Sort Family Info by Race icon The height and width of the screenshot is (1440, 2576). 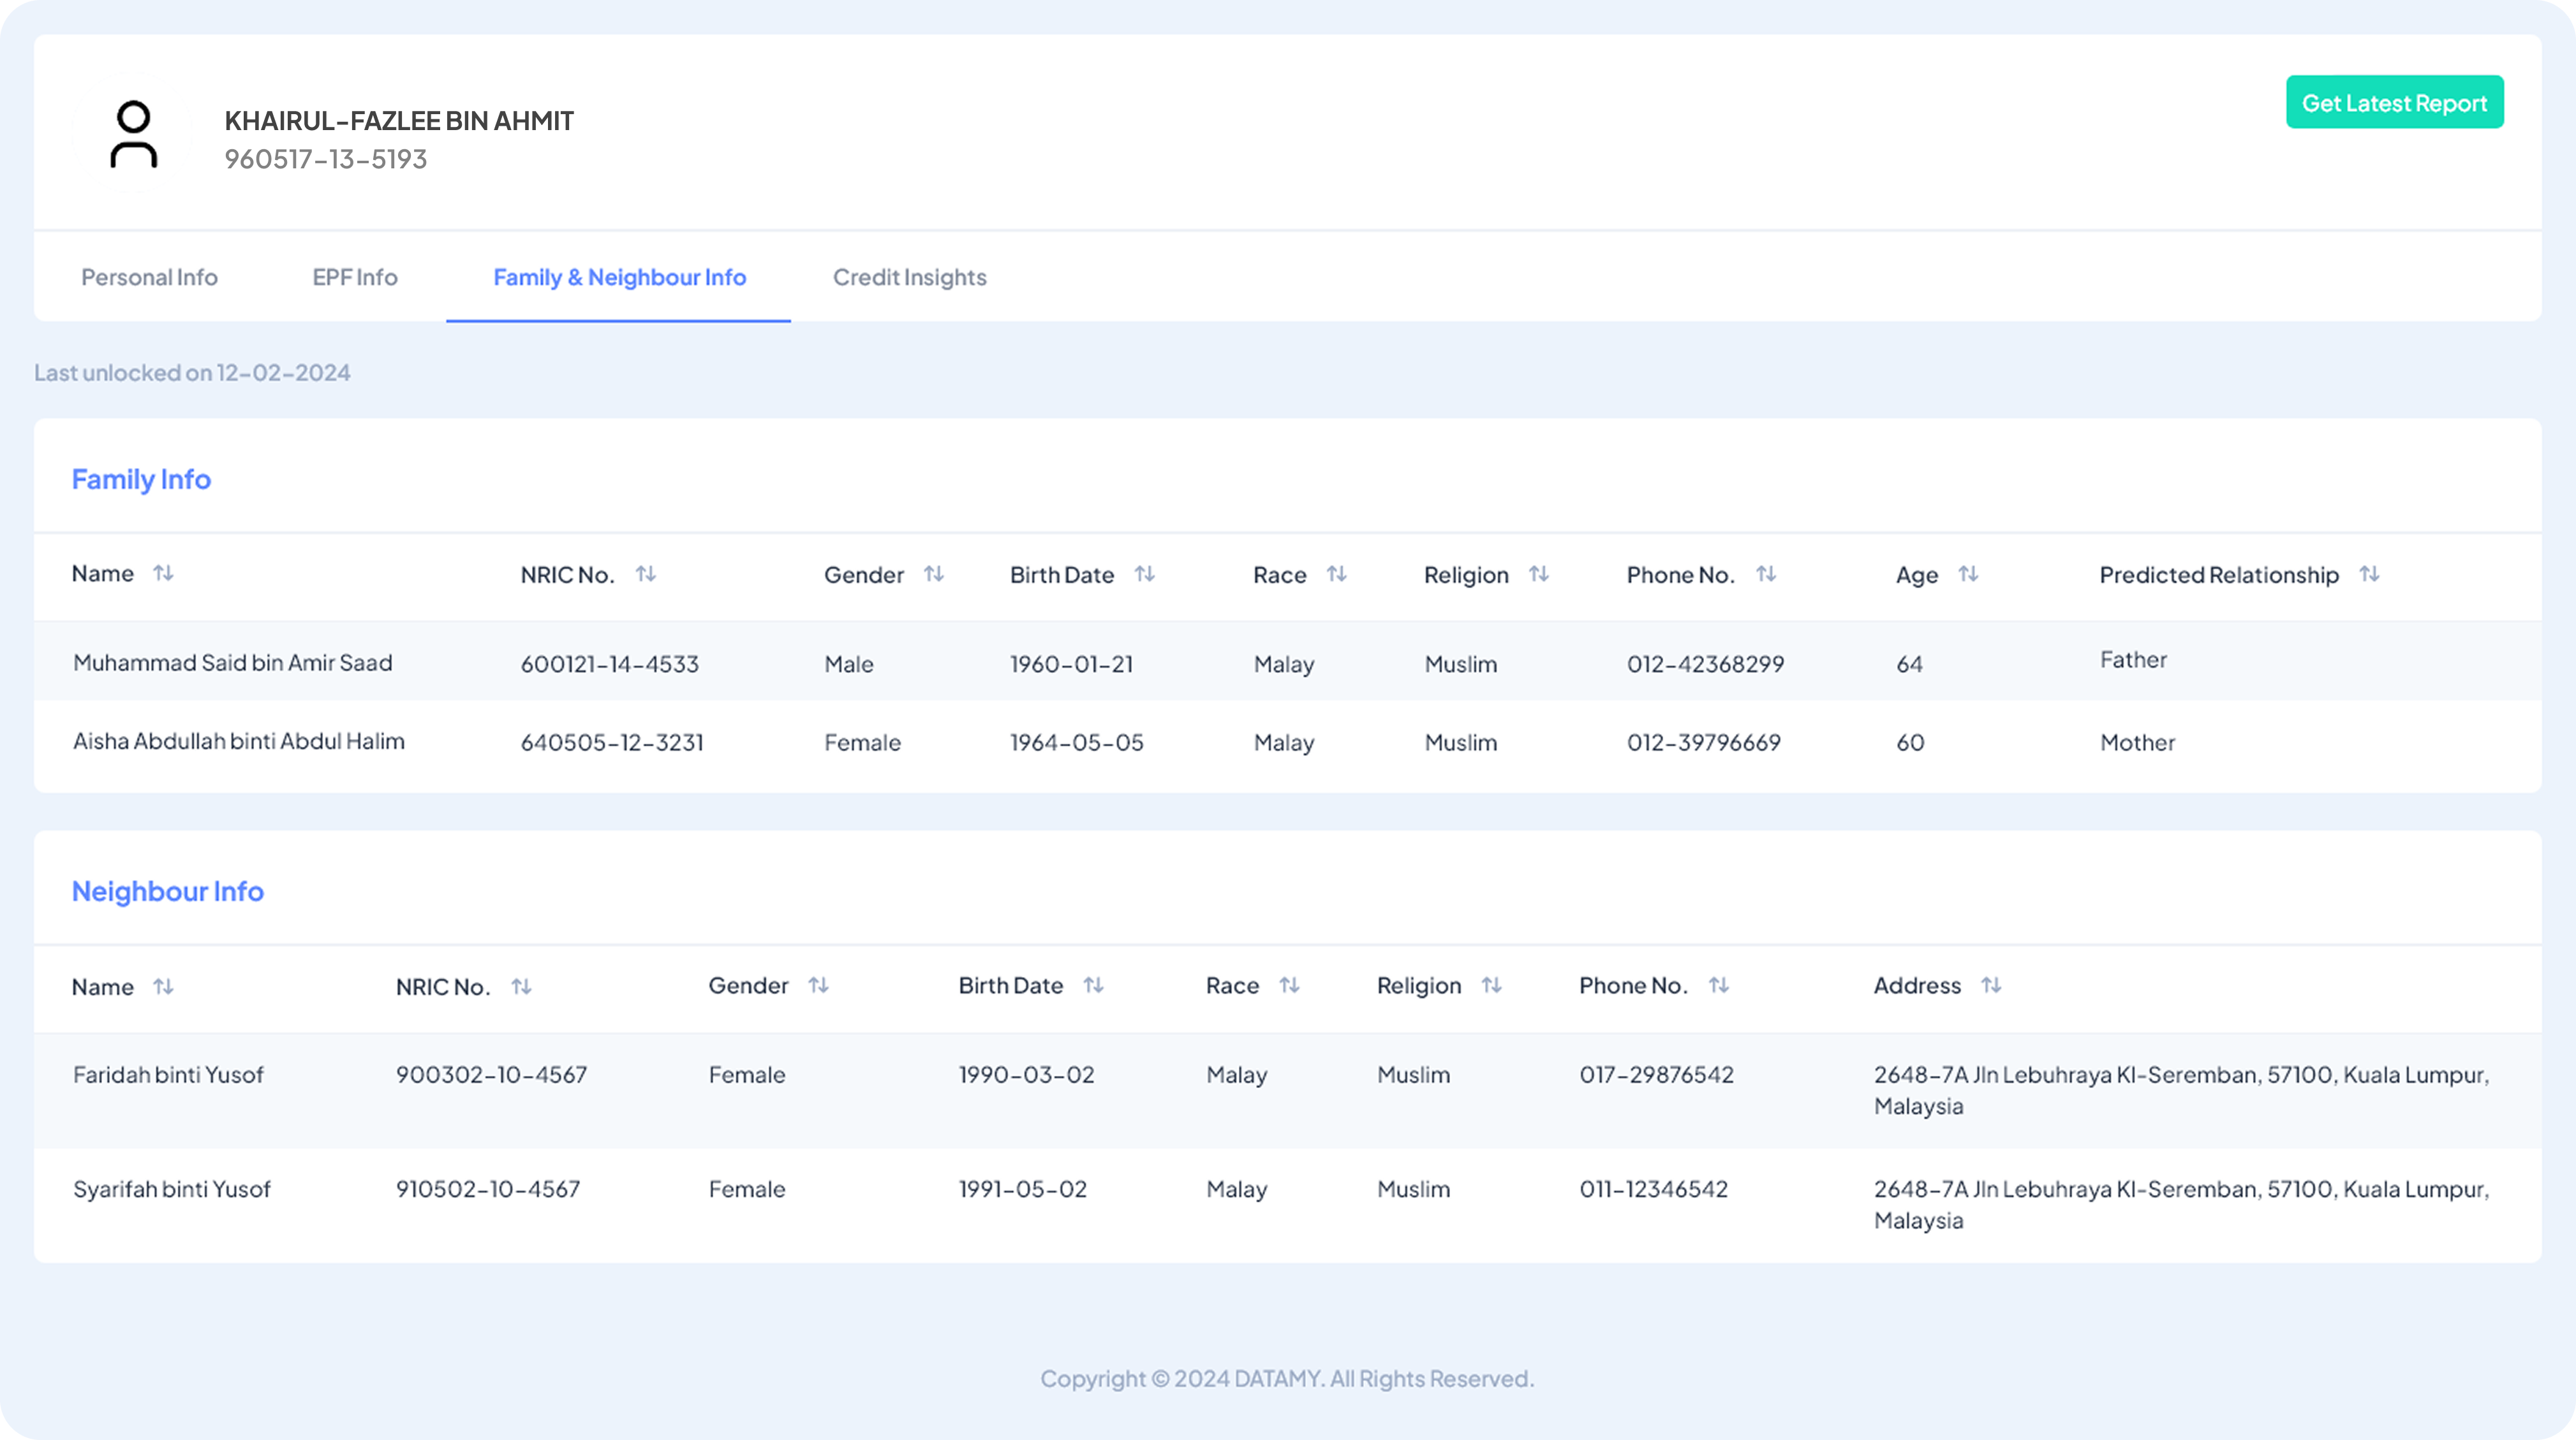tap(1337, 574)
